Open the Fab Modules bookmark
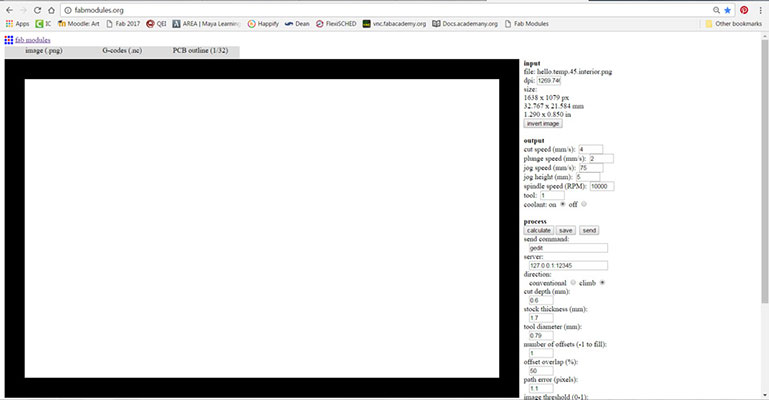 point(527,24)
